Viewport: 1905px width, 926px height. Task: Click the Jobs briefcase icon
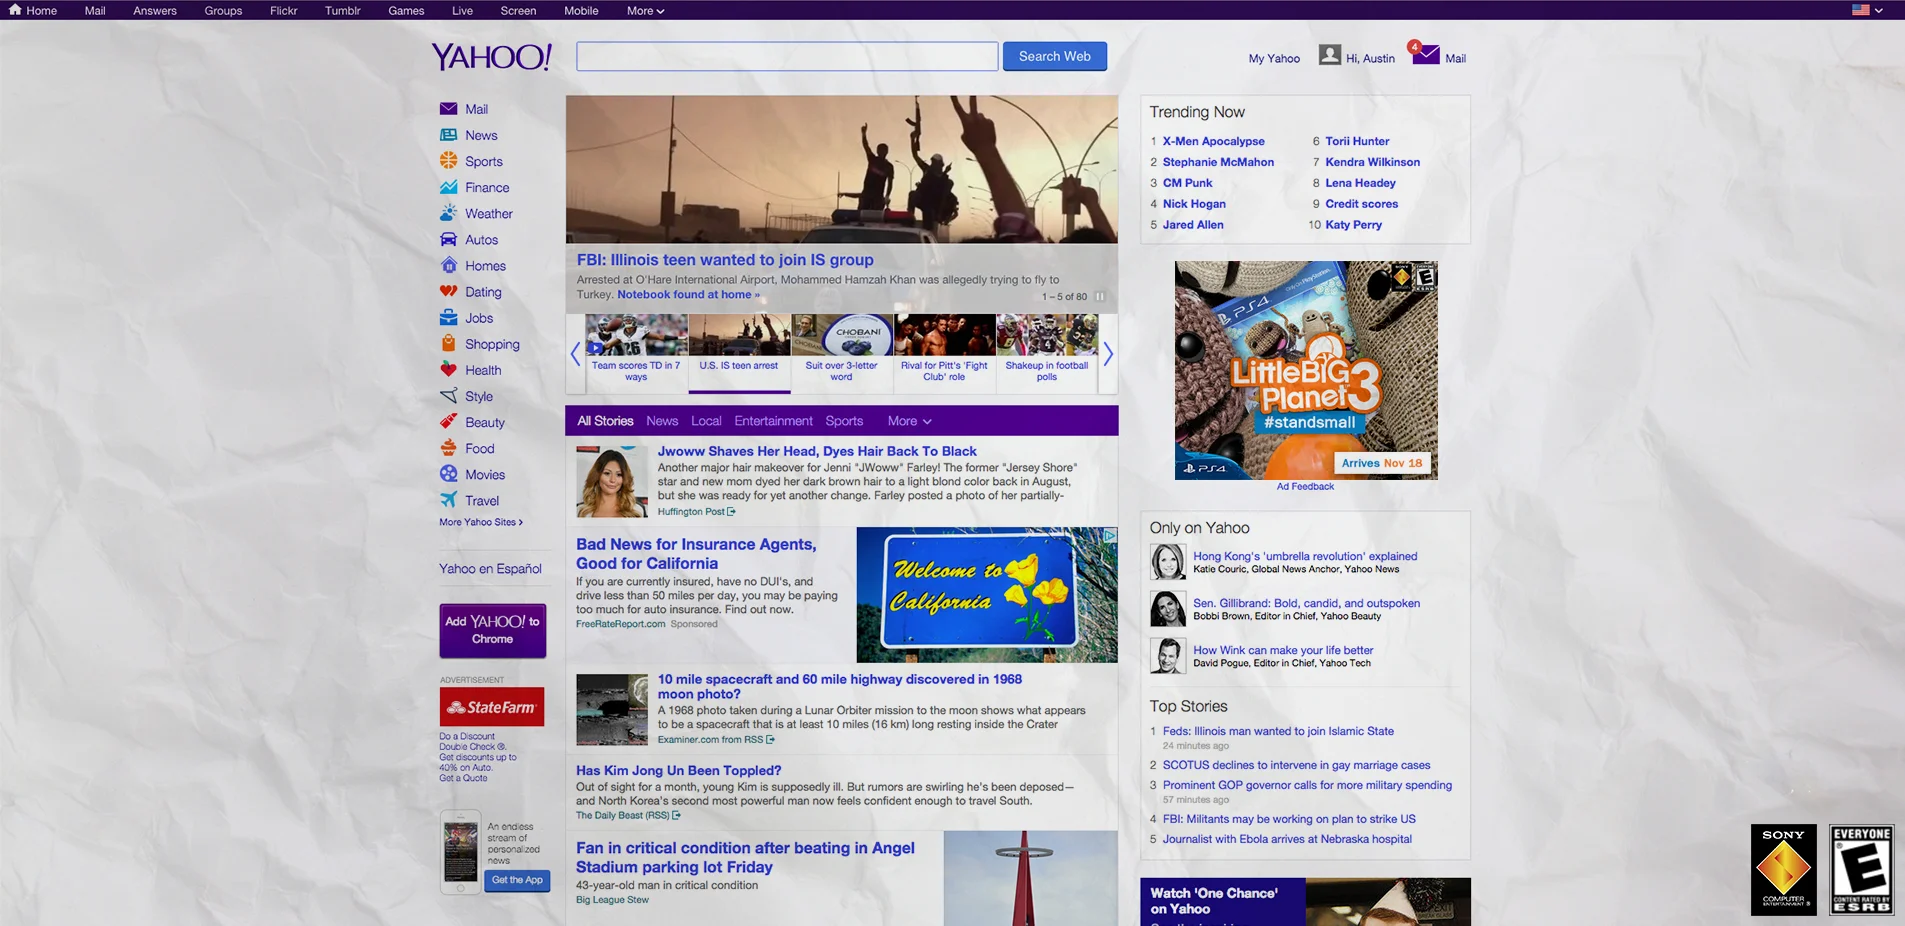pos(448,317)
